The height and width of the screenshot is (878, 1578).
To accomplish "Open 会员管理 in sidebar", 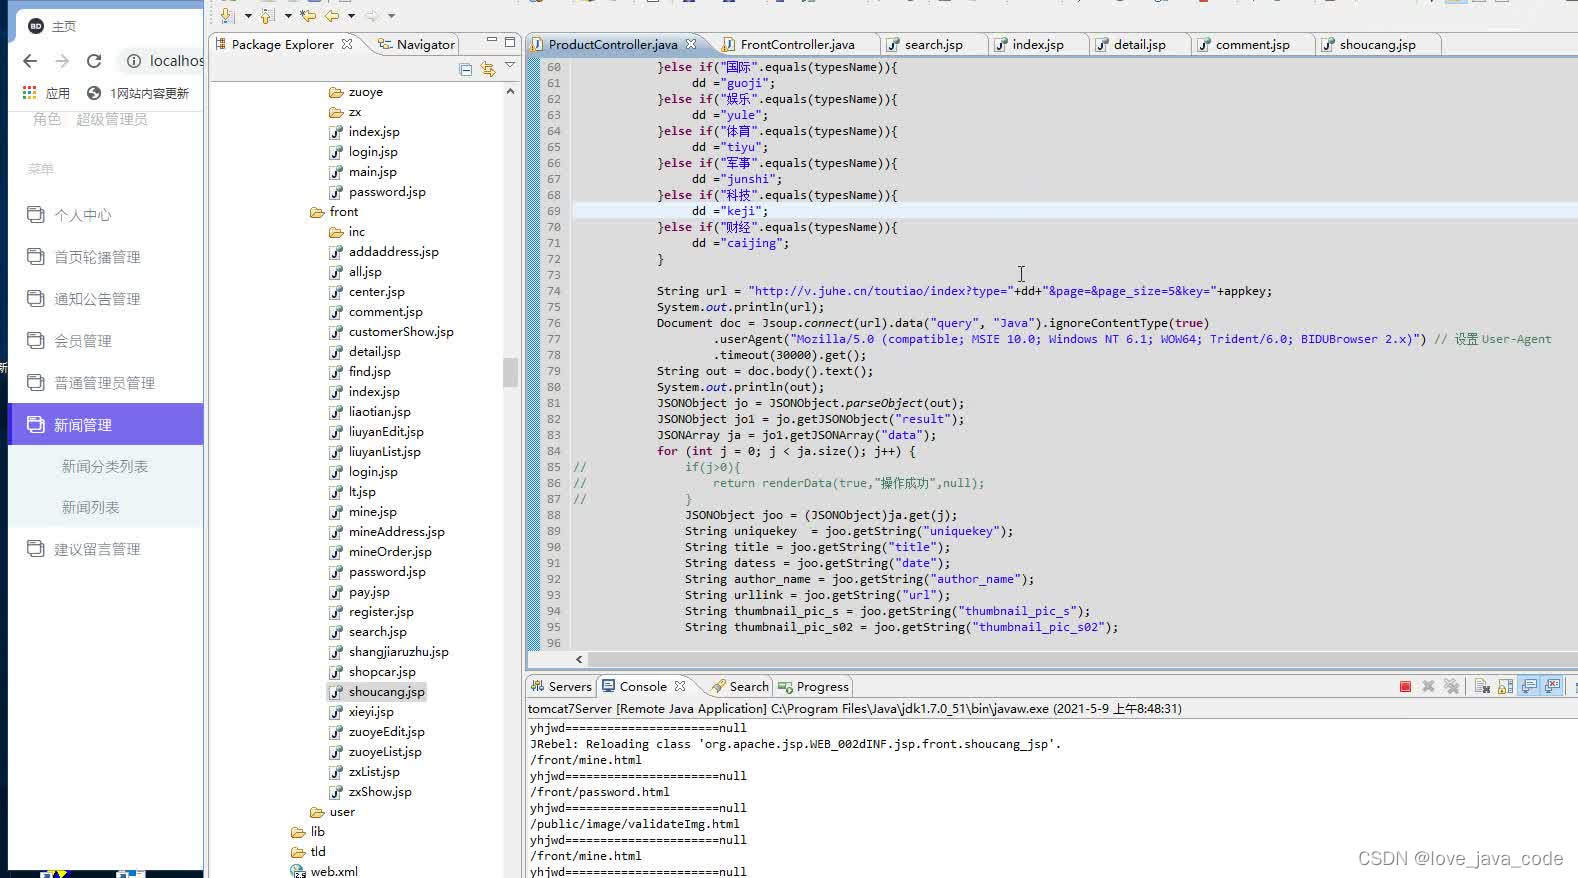I will point(82,341).
